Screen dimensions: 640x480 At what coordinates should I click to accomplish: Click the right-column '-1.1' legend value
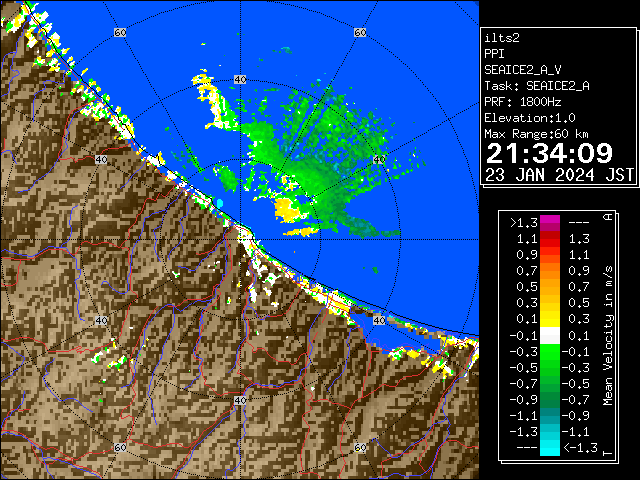576,432
